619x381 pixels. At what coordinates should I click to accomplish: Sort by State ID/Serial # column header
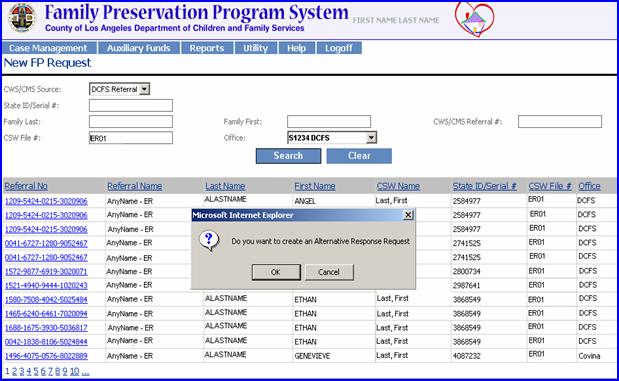point(485,186)
